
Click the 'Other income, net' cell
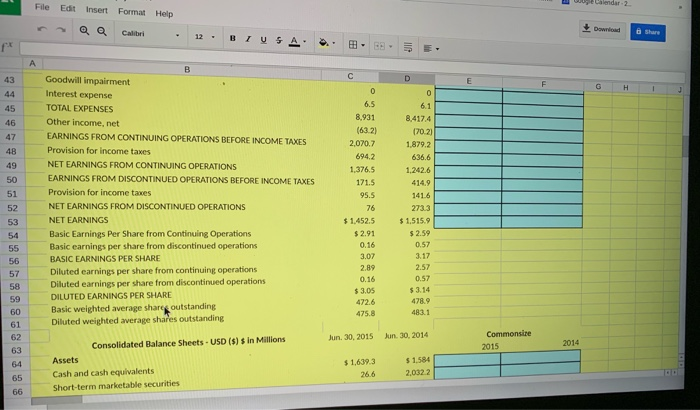coord(83,122)
